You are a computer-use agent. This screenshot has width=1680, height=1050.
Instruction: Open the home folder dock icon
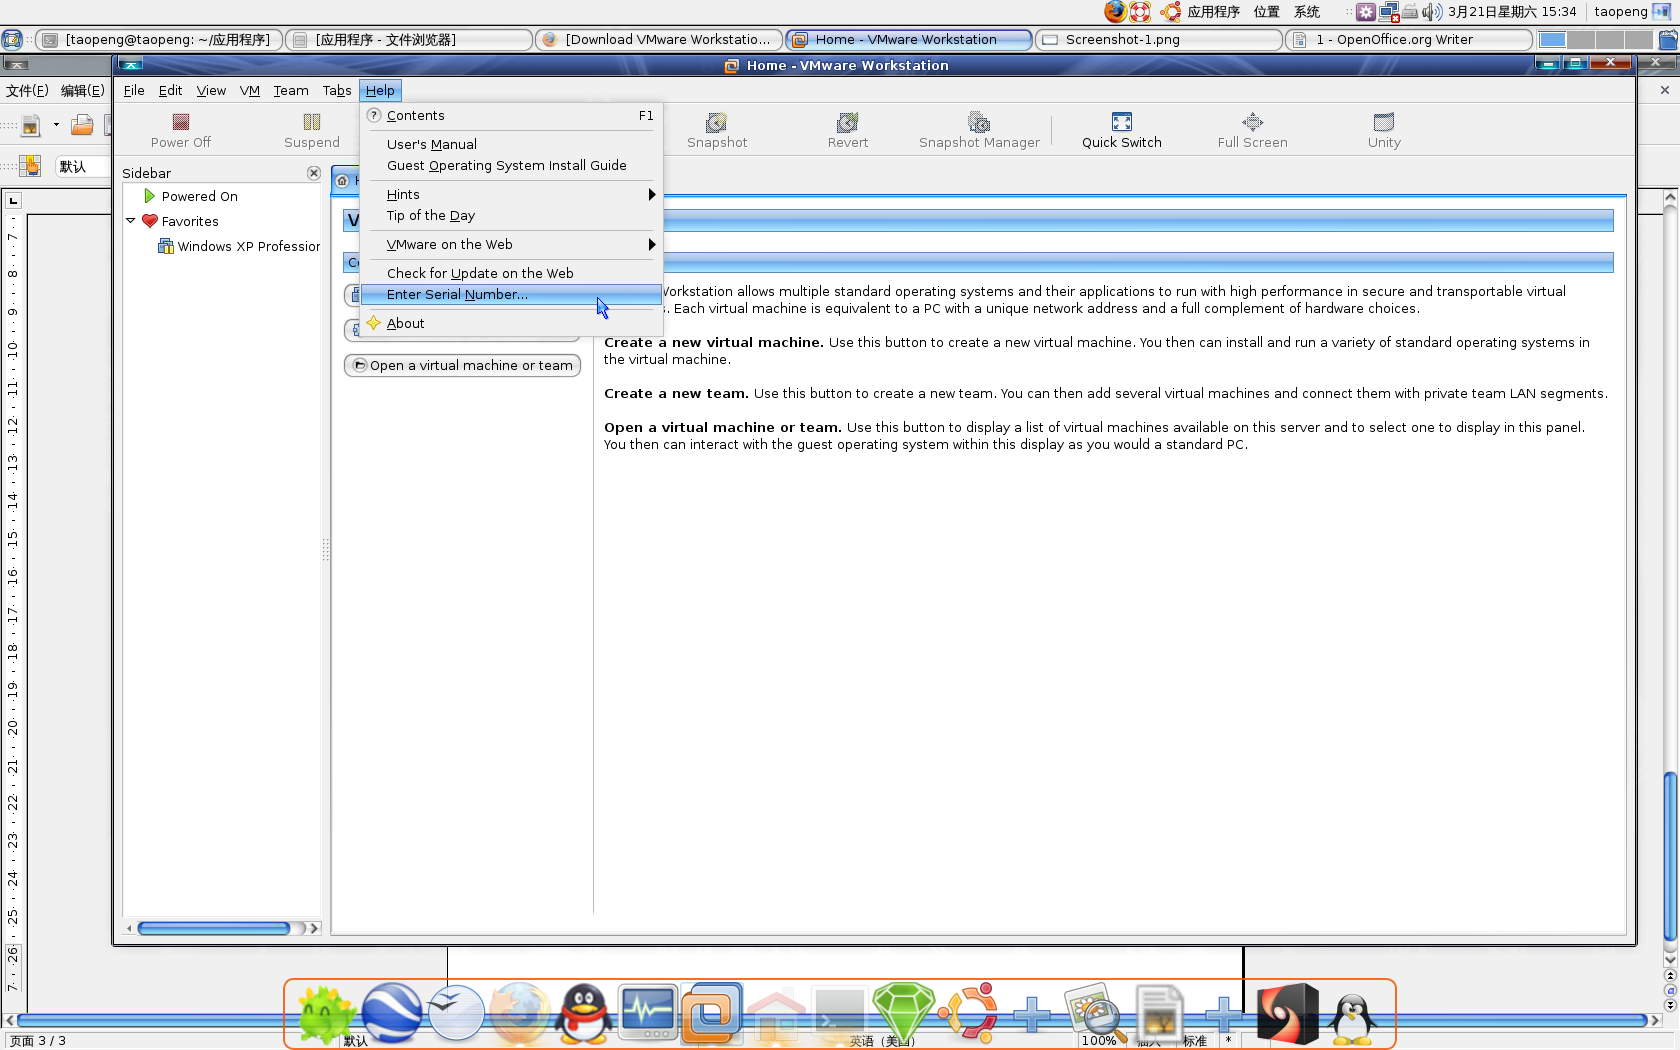[x=776, y=1015]
